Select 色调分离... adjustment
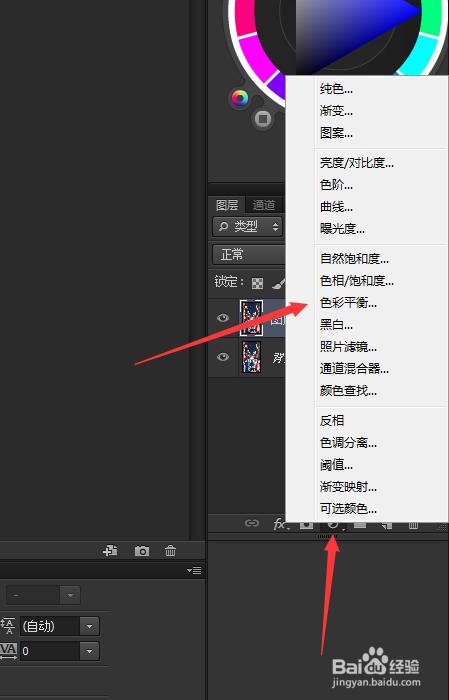 tap(348, 442)
